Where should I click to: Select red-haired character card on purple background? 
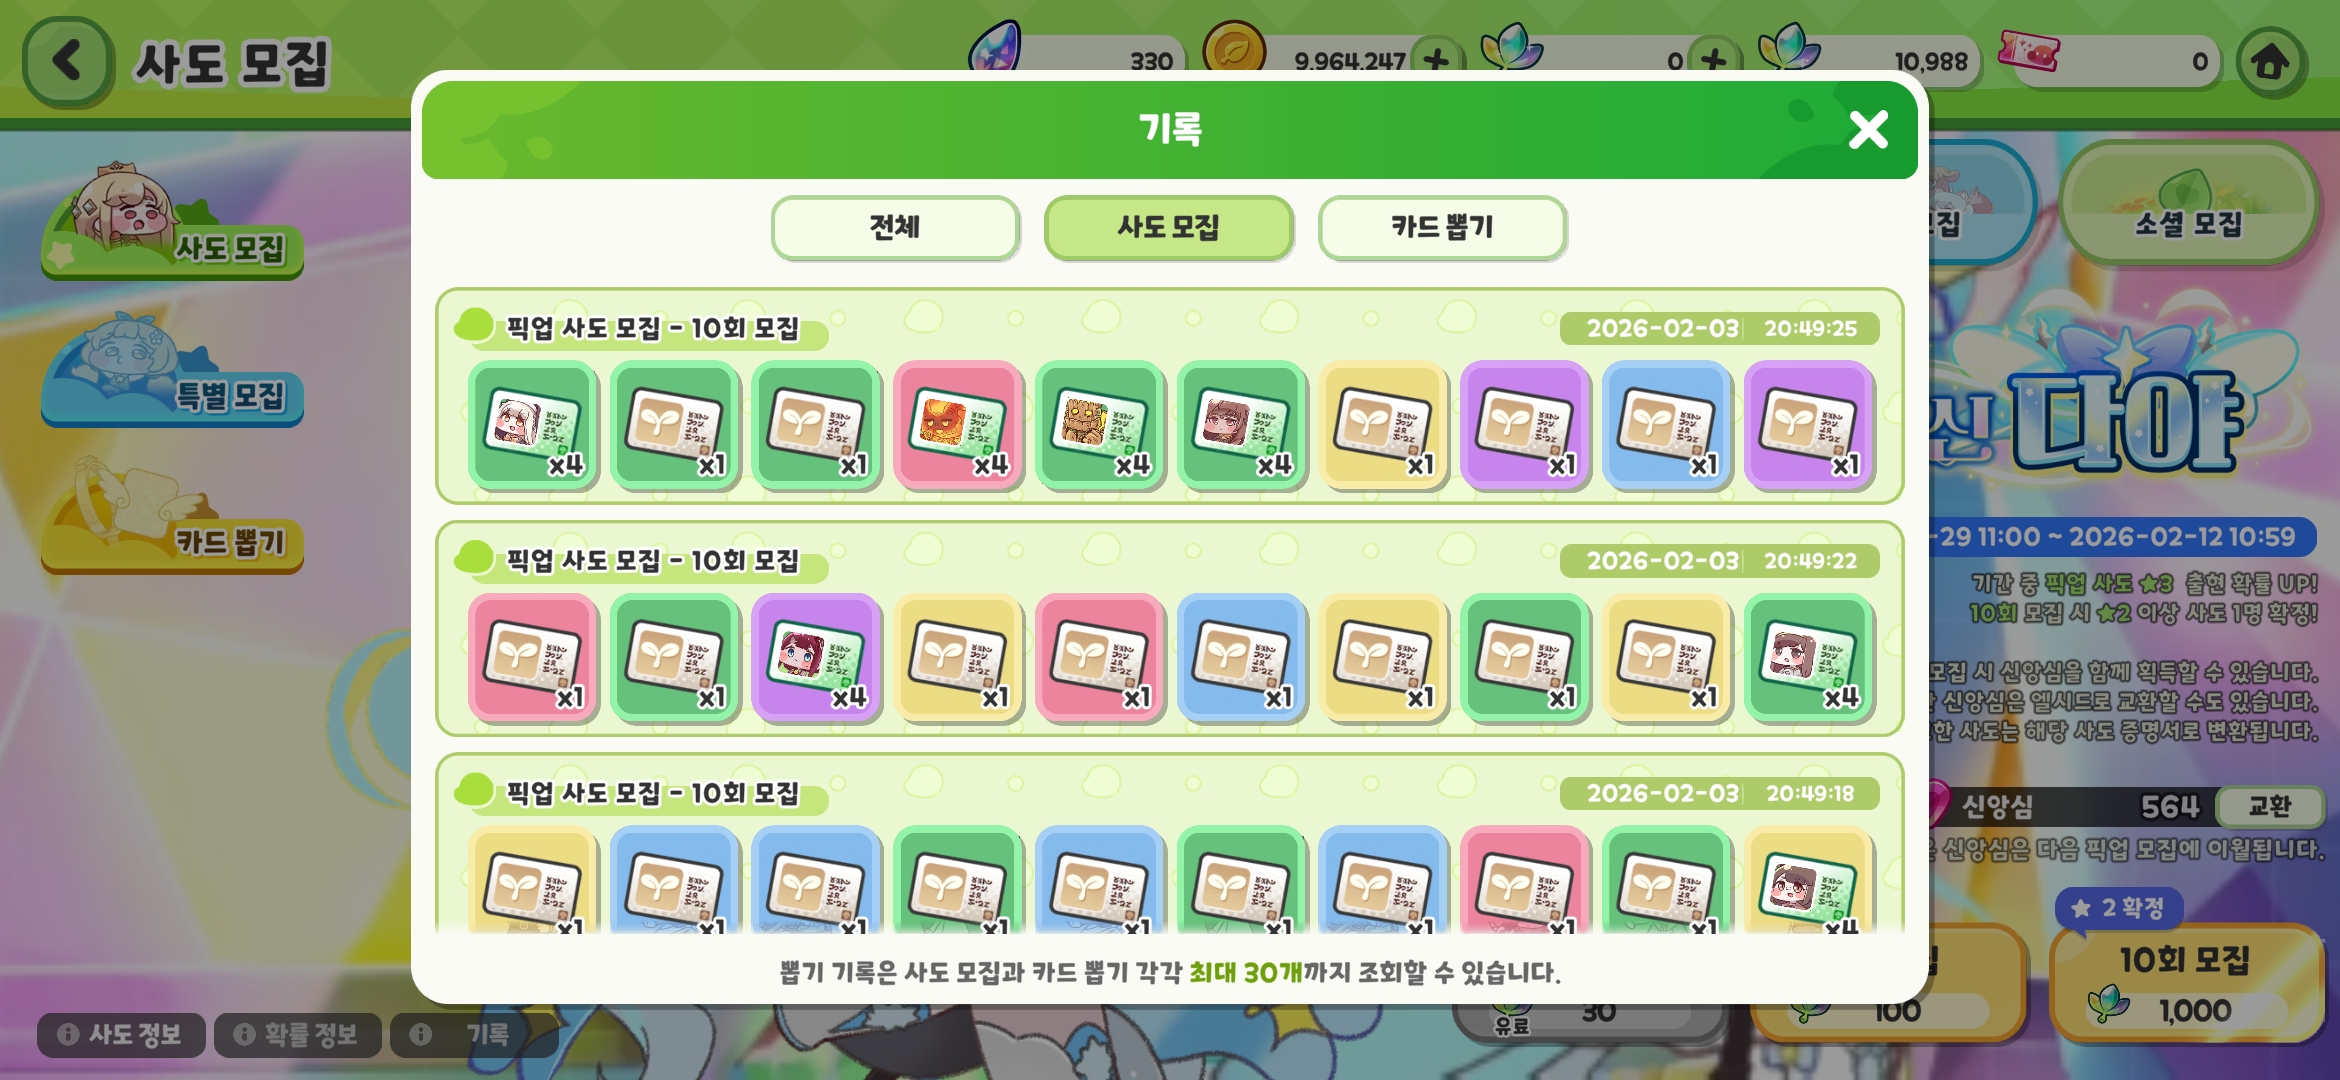(816, 657)
